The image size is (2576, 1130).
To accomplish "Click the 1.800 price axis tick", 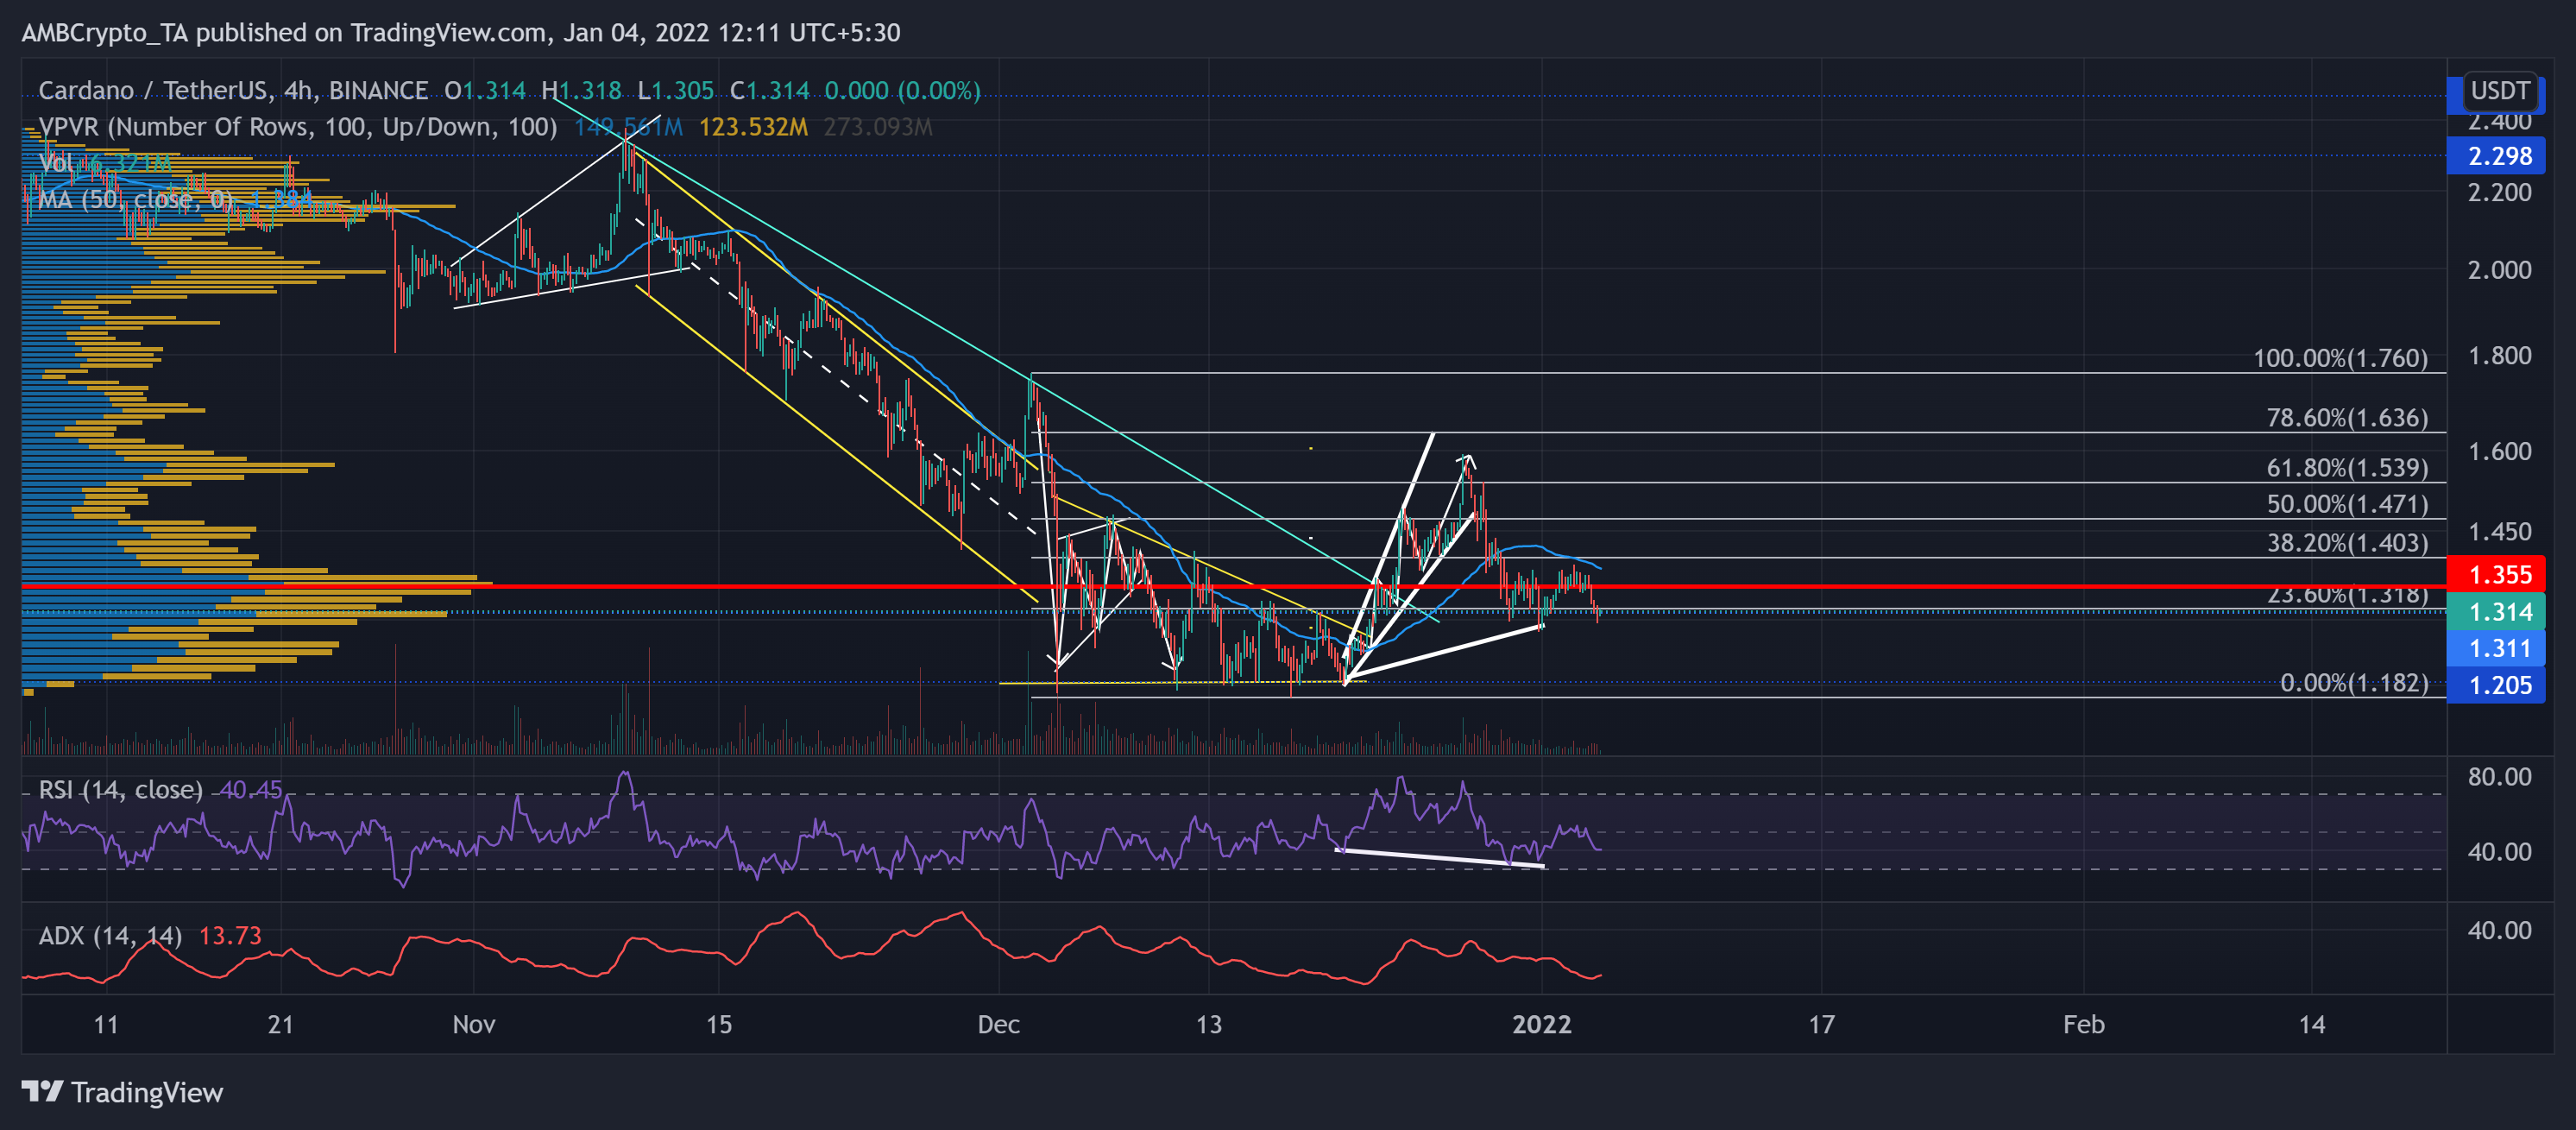I will point(2499,356).
